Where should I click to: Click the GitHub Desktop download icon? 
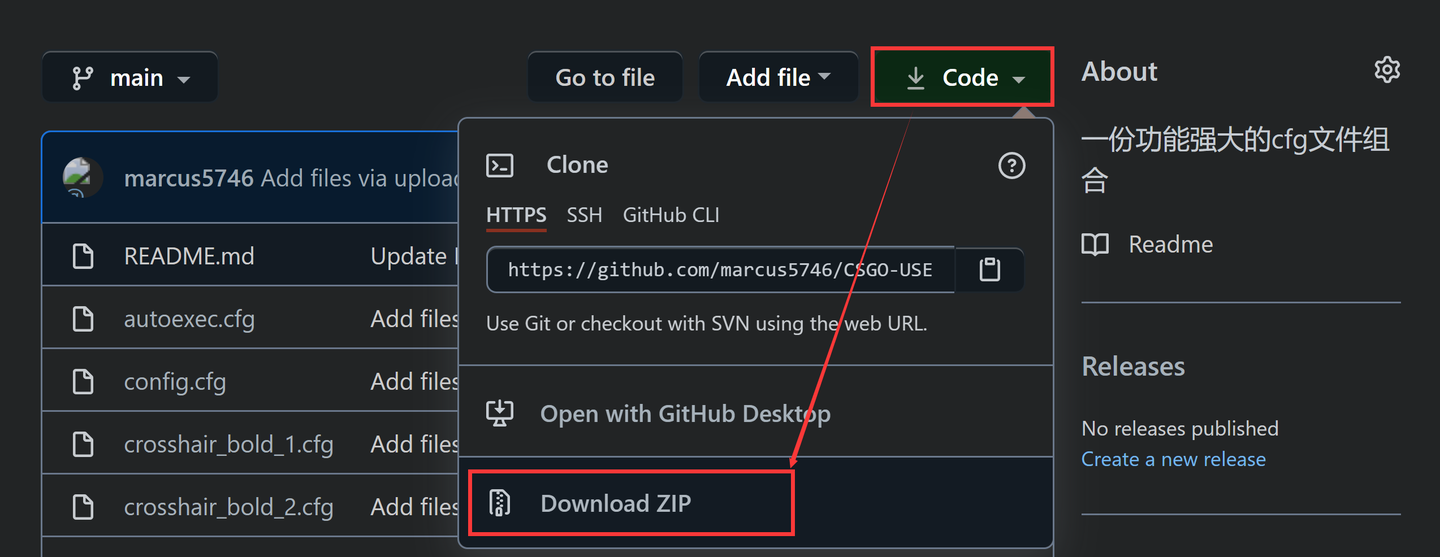pyautogui.click(x=499, y=413)
